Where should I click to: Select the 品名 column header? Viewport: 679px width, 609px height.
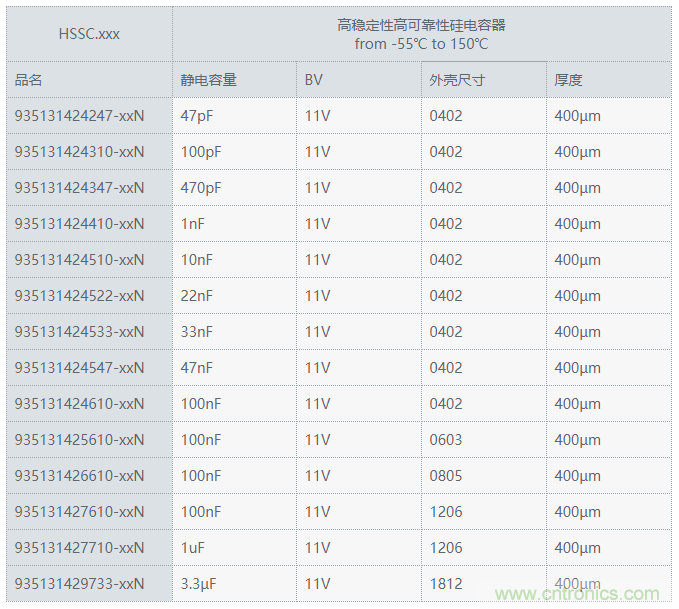click(29, 80)
